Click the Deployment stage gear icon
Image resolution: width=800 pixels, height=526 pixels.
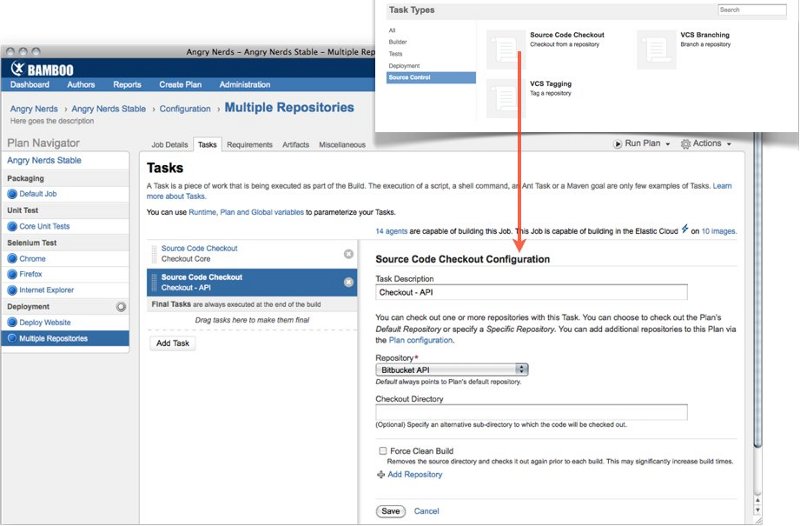(121, 307)
